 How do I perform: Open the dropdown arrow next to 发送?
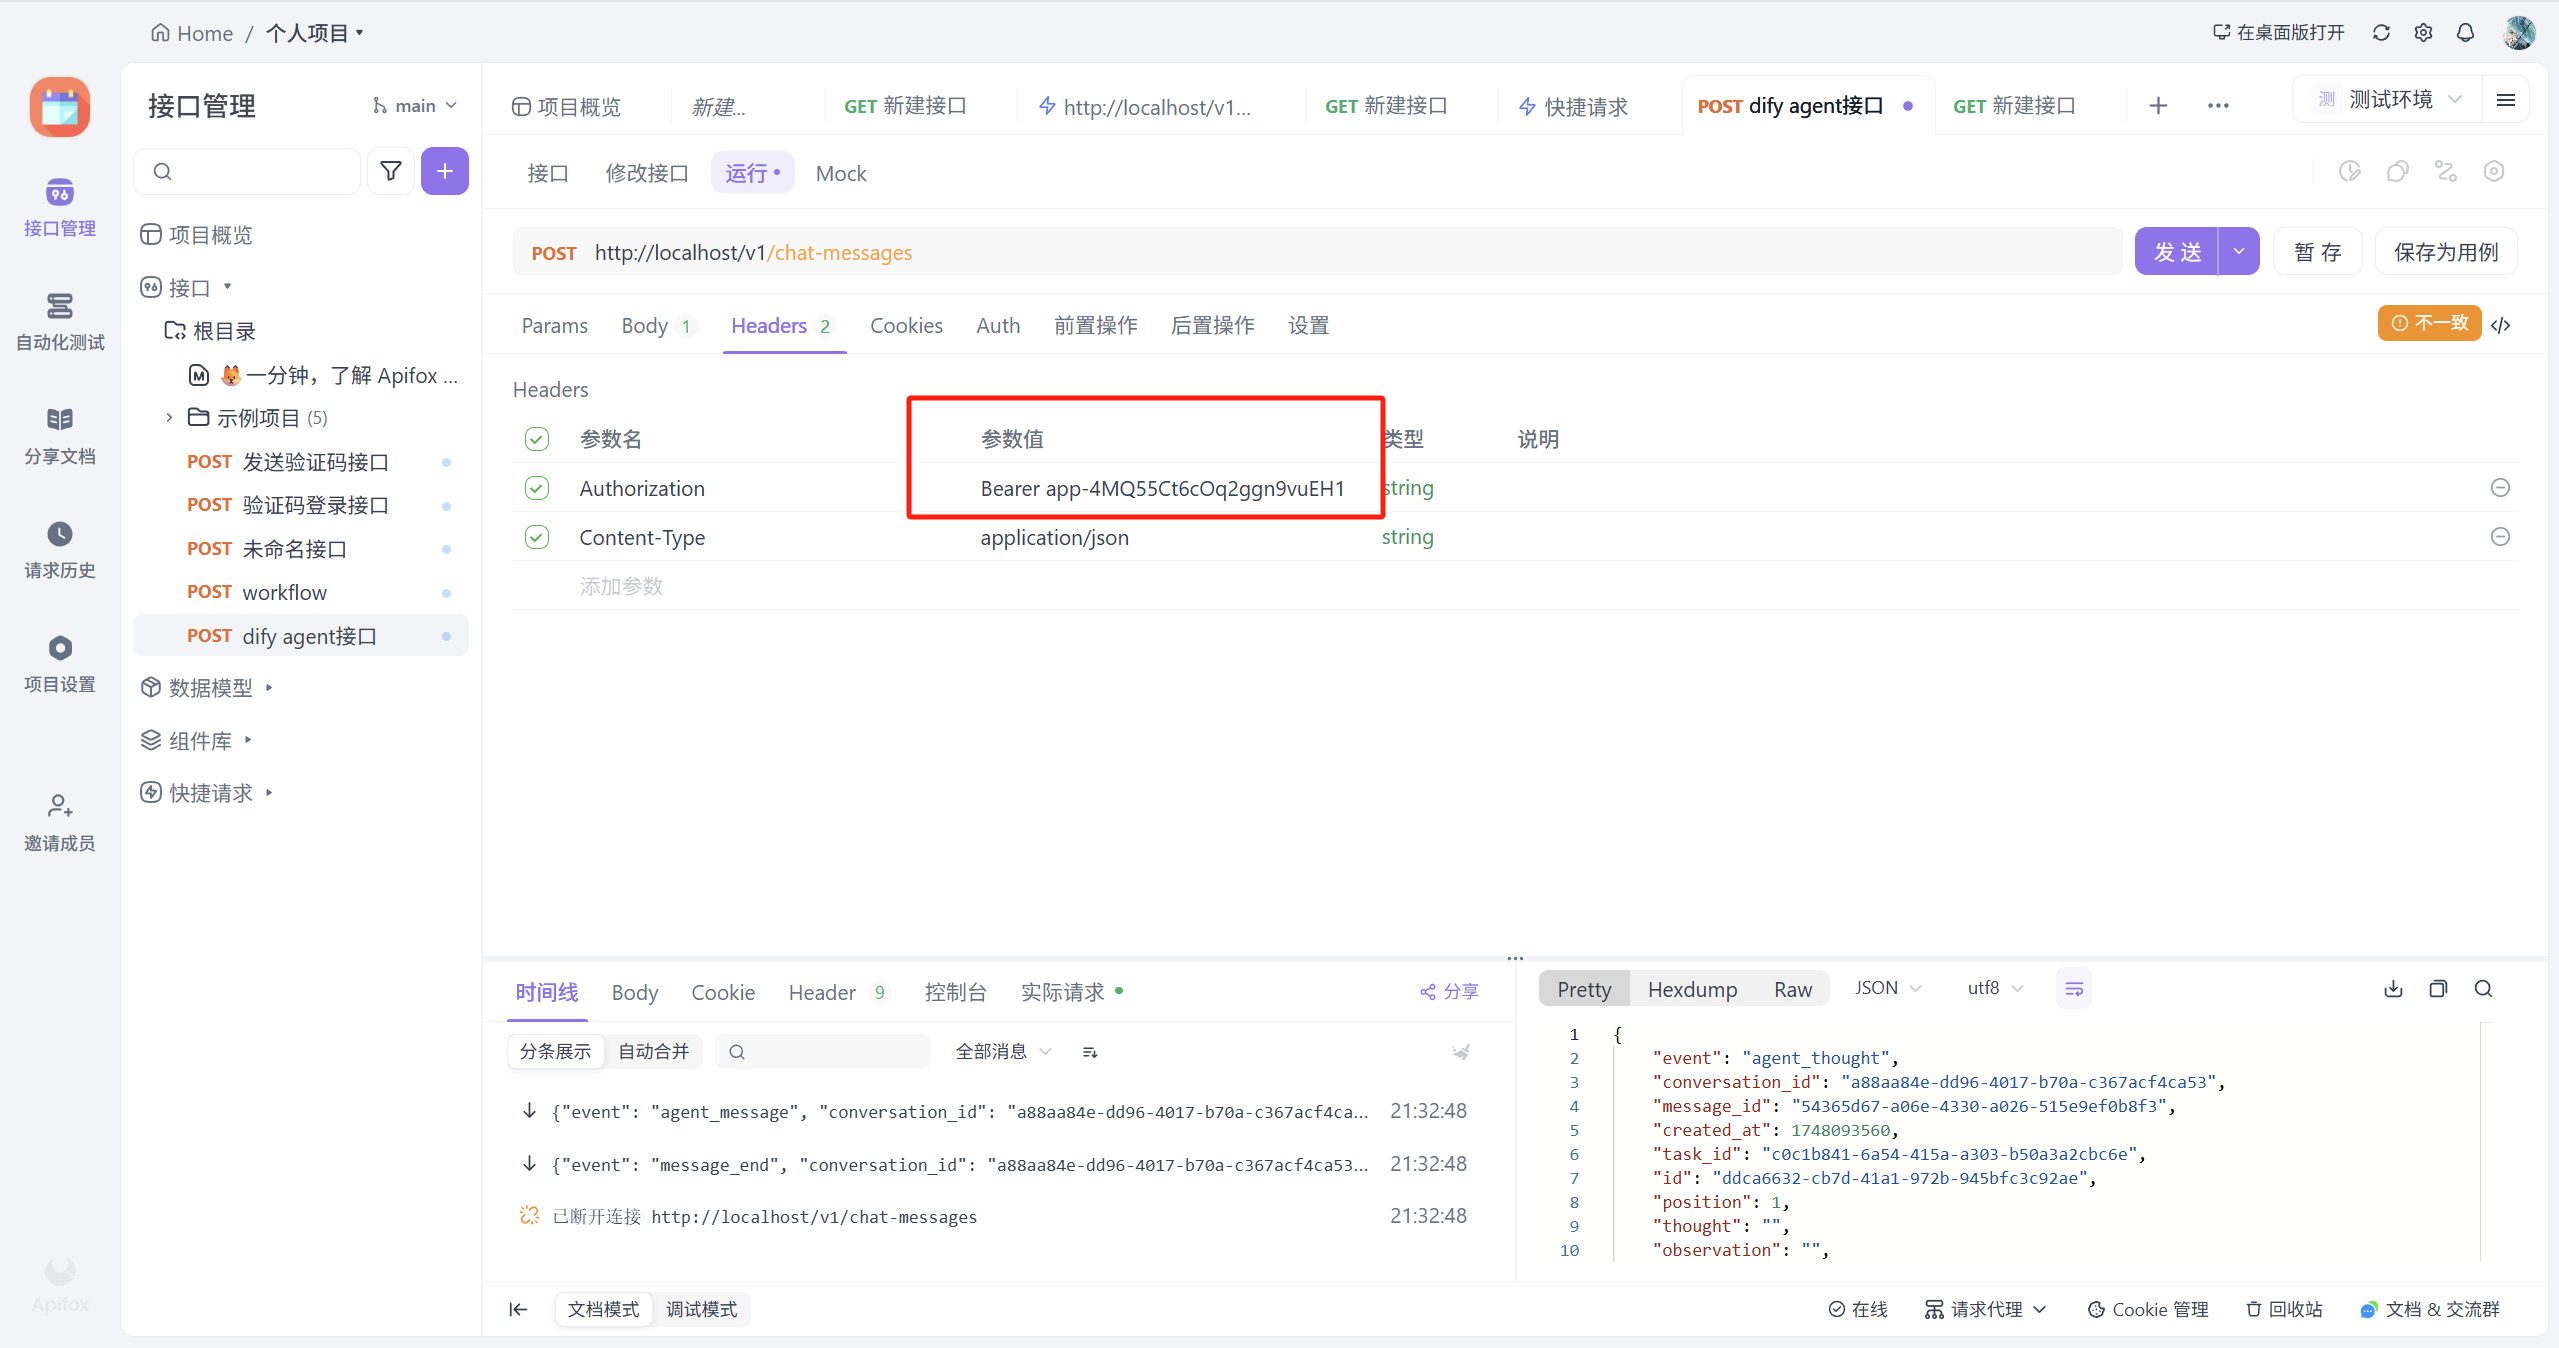pyautogui.click(x=2239, y=252)
